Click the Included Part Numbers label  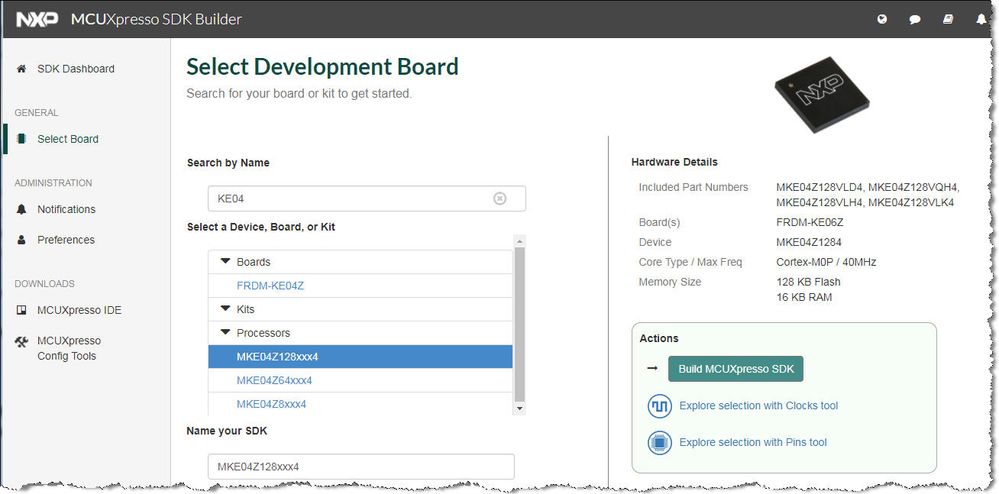693,187
